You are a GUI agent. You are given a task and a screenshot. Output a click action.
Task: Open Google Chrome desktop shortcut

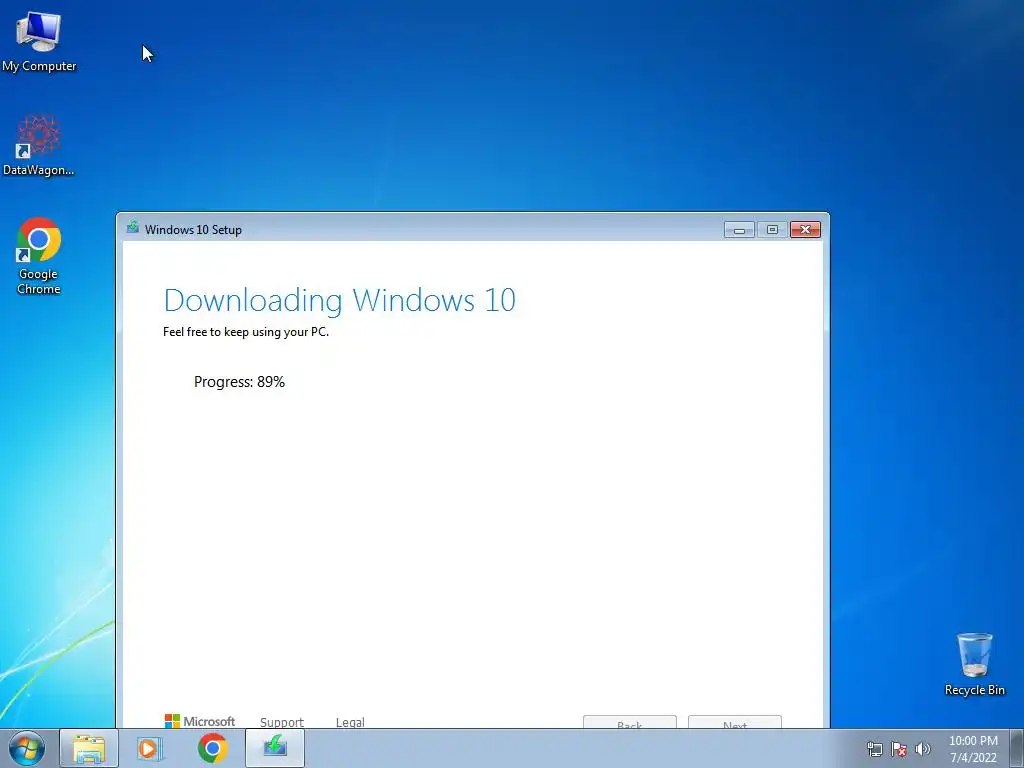click(x=39, y=256)
